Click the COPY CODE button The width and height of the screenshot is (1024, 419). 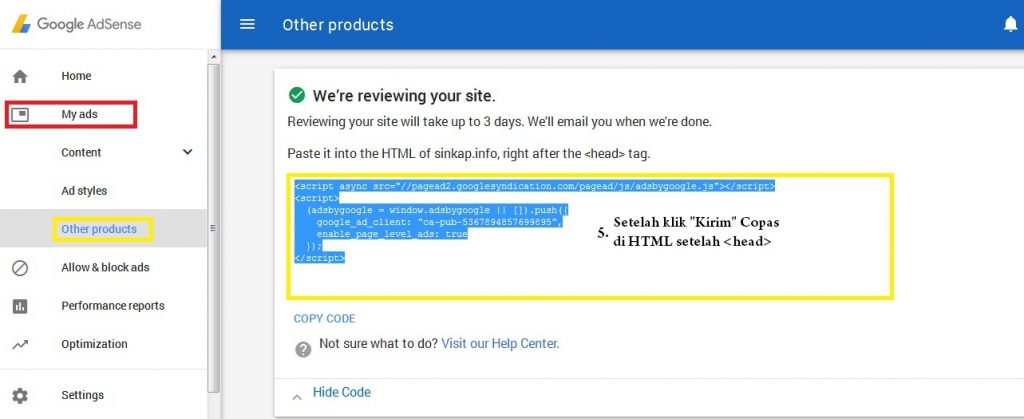coord(324,319)
